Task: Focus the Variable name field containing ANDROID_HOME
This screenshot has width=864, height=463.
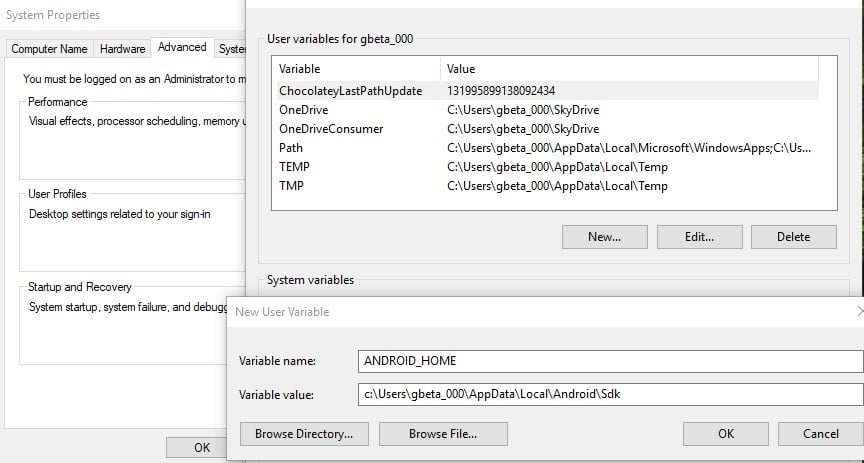Action: point(609,360)
